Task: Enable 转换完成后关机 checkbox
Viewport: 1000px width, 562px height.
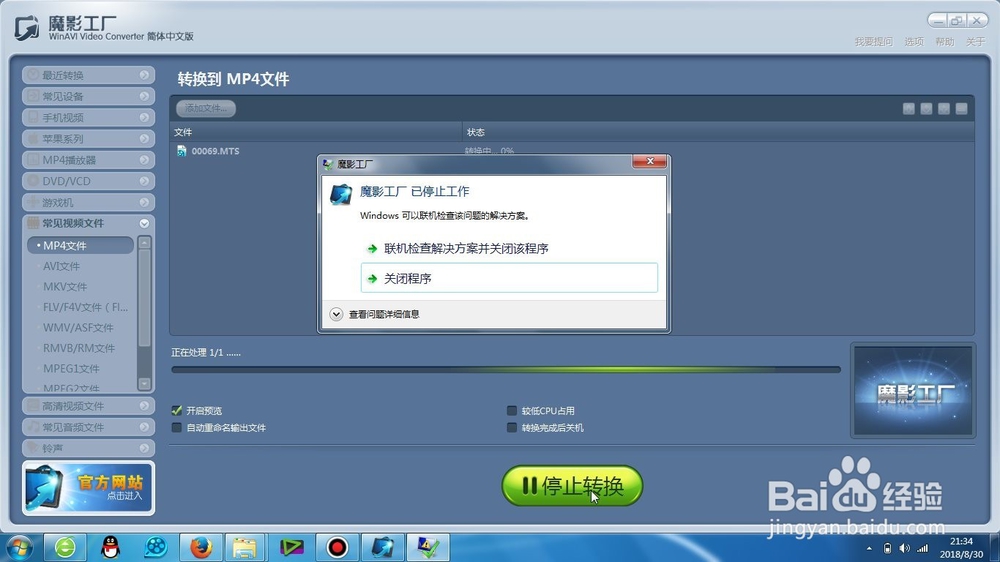Action: tap(511, 427)
